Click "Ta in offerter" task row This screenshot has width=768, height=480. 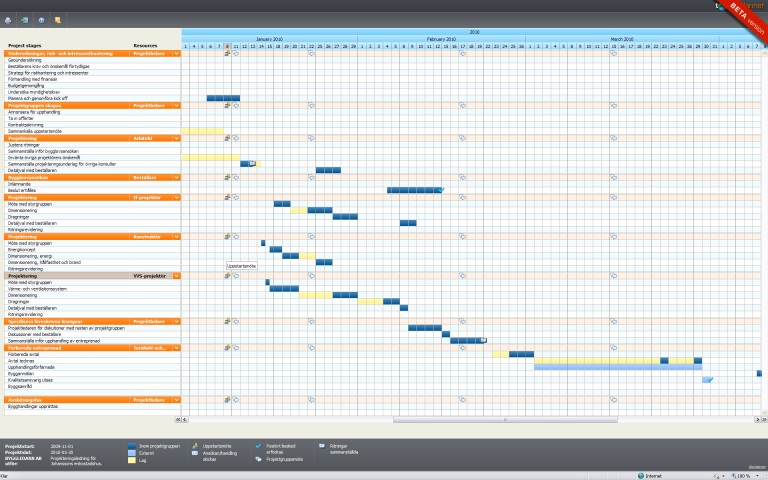click(93, 118)
